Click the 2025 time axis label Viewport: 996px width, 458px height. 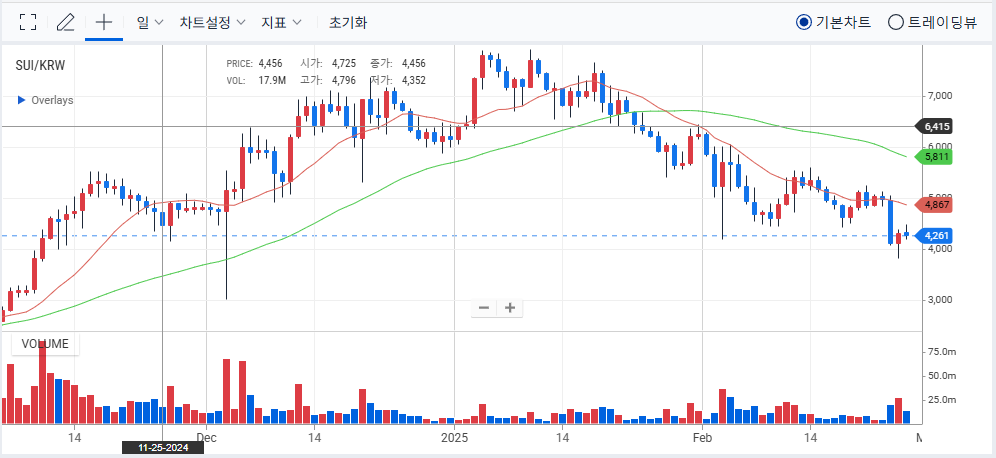(454, 438)
